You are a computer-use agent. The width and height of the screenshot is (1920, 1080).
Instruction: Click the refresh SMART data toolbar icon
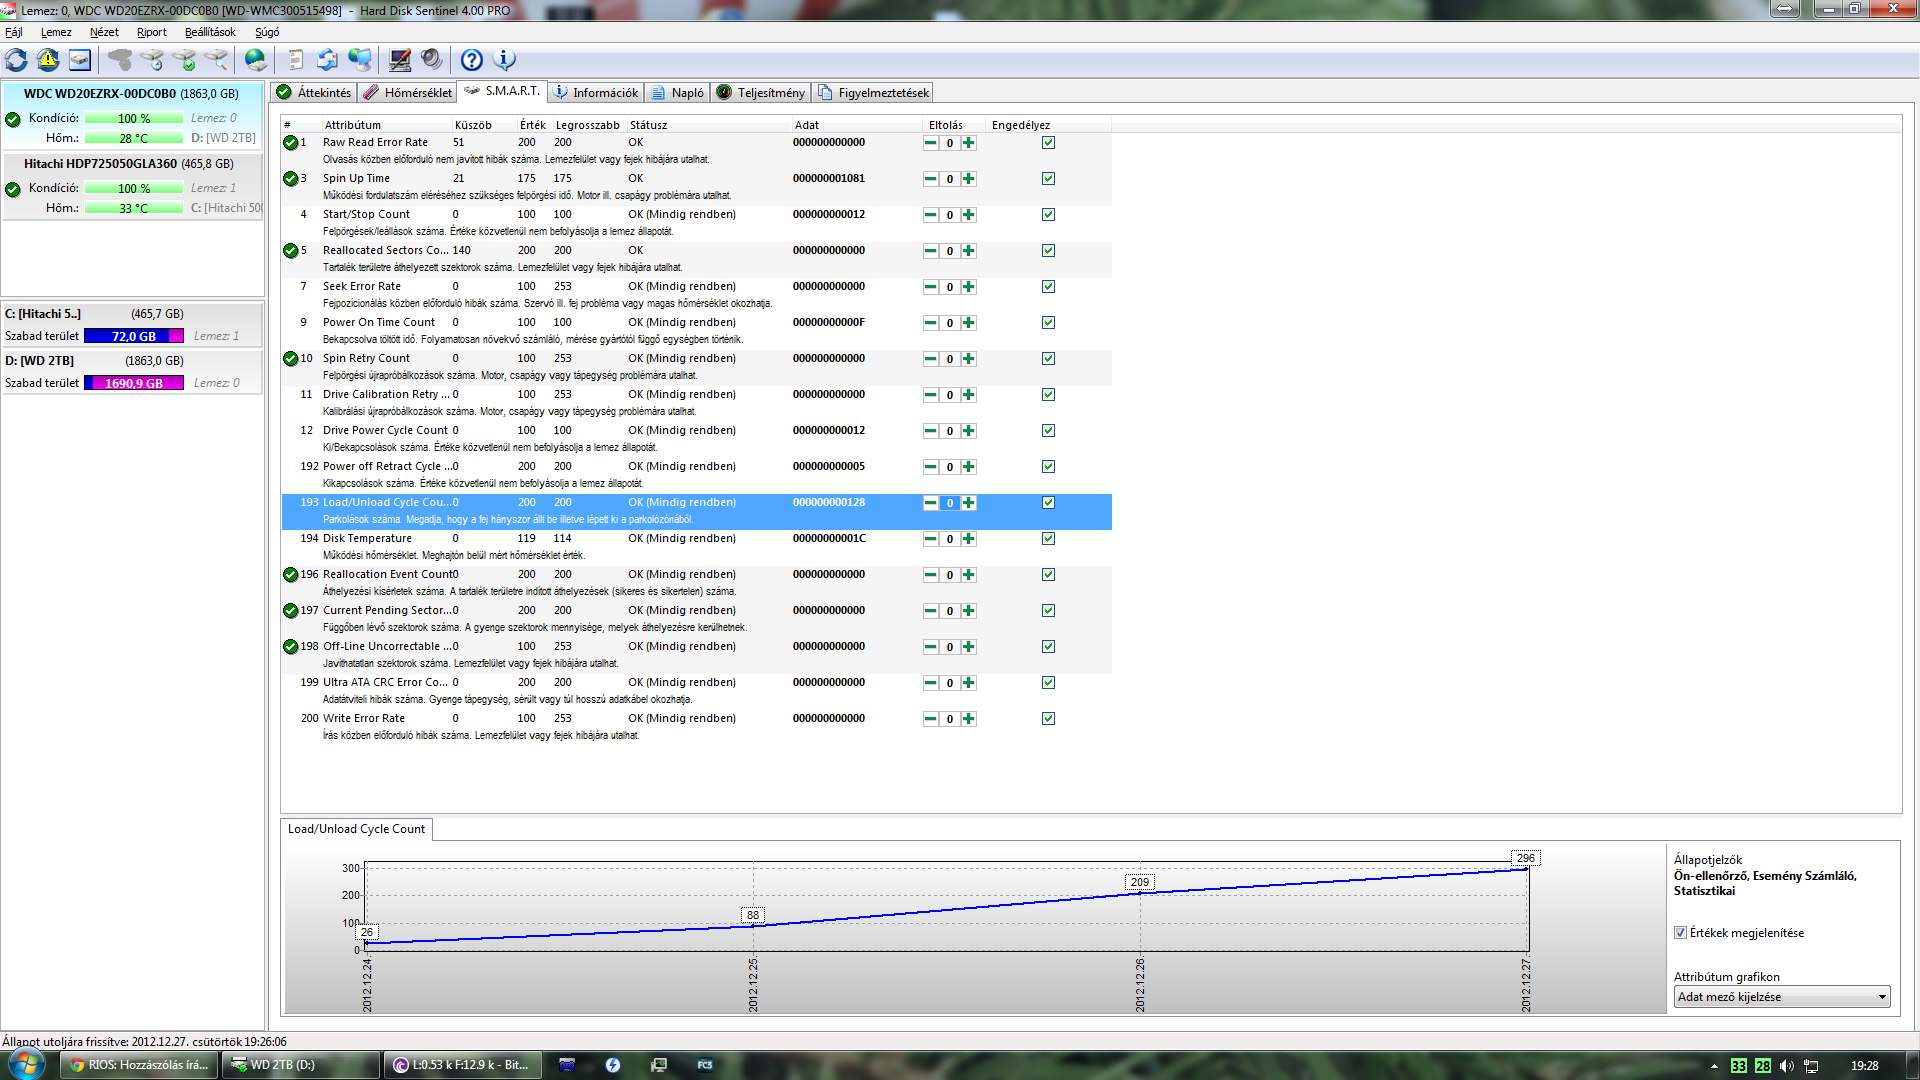(16, 60)
